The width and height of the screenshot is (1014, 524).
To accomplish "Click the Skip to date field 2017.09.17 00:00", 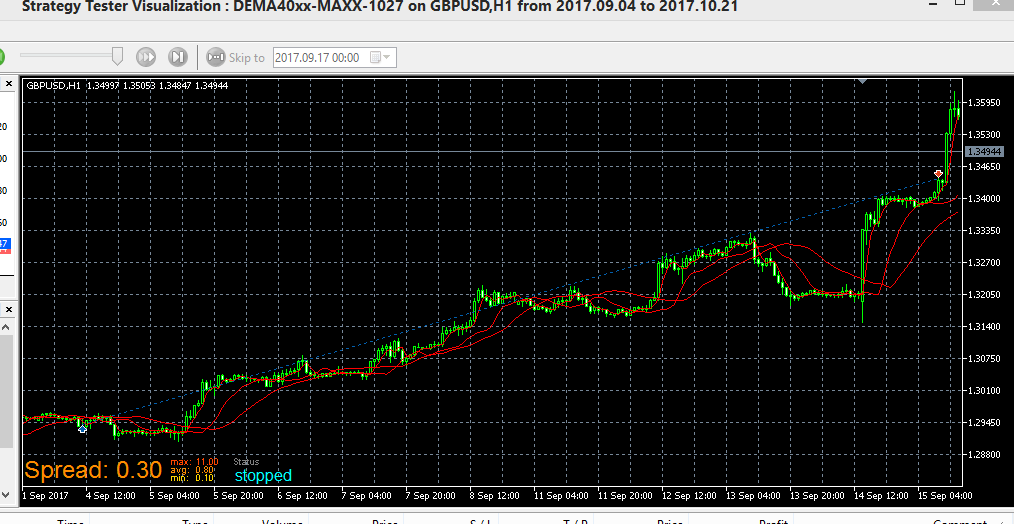I will pos(334,58).
